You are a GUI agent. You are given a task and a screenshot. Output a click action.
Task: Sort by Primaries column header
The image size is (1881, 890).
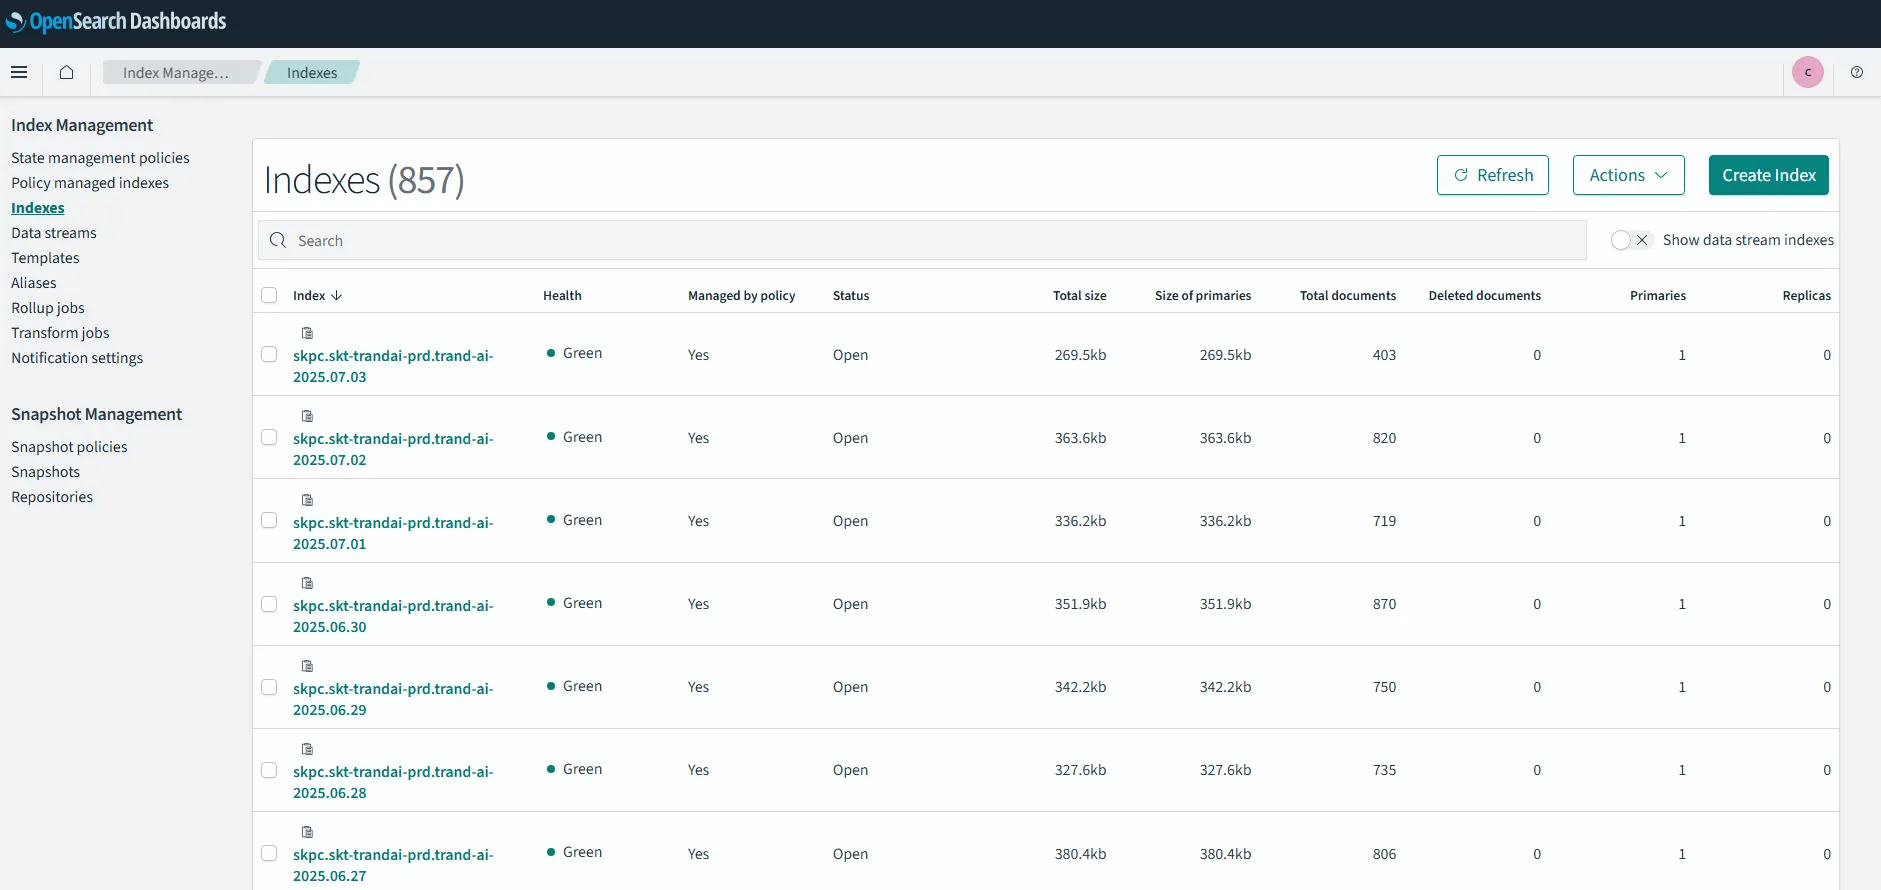coord(1657,295)
